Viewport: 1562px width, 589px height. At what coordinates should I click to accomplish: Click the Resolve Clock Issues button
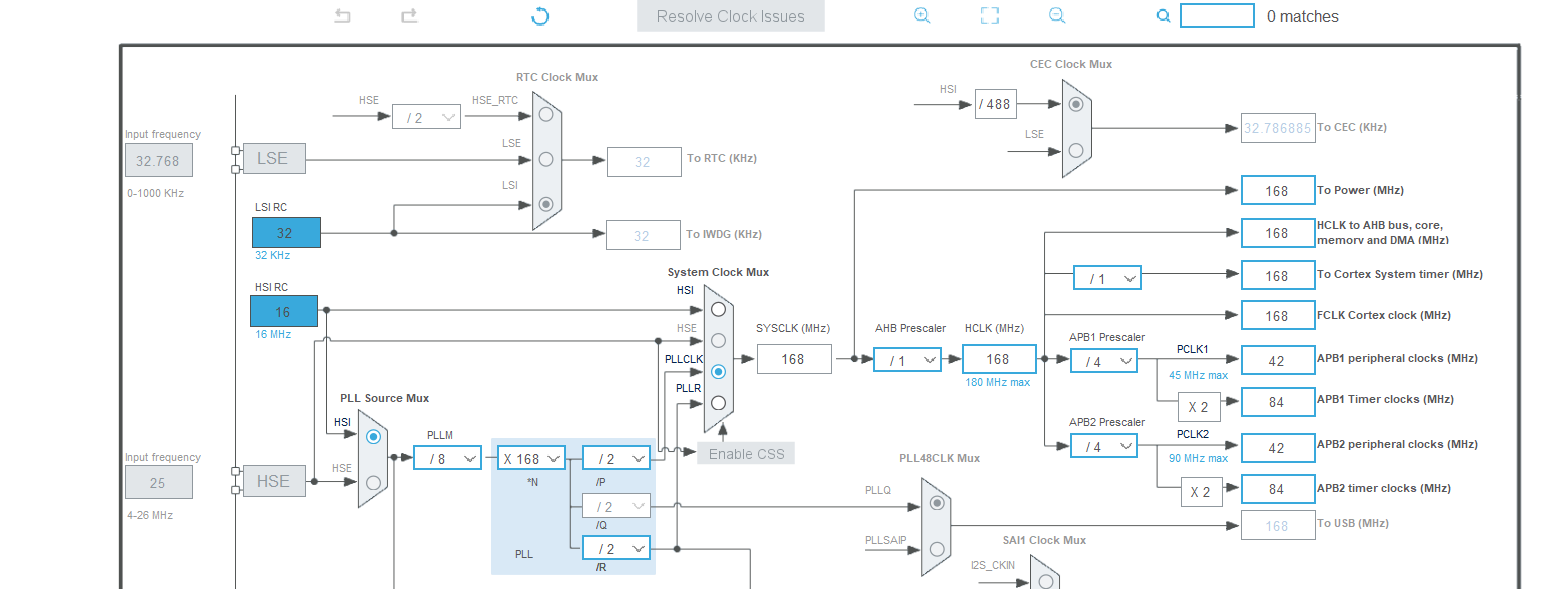pos(730,16)
